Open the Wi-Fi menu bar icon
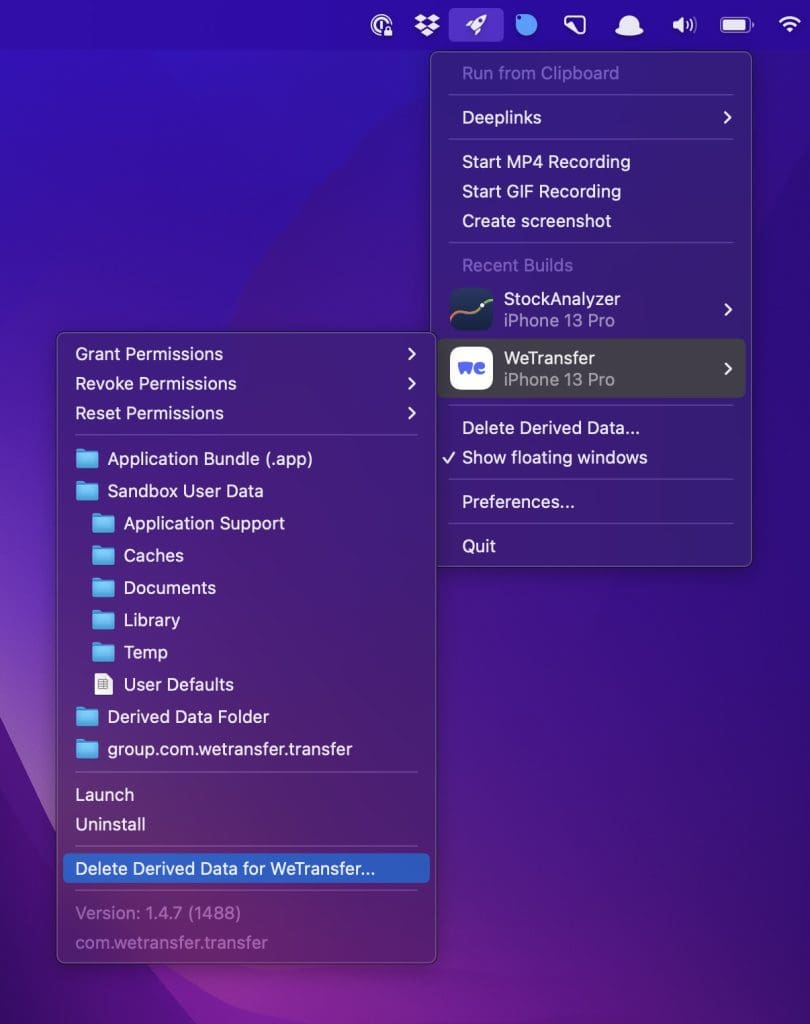 click(790, 25)
